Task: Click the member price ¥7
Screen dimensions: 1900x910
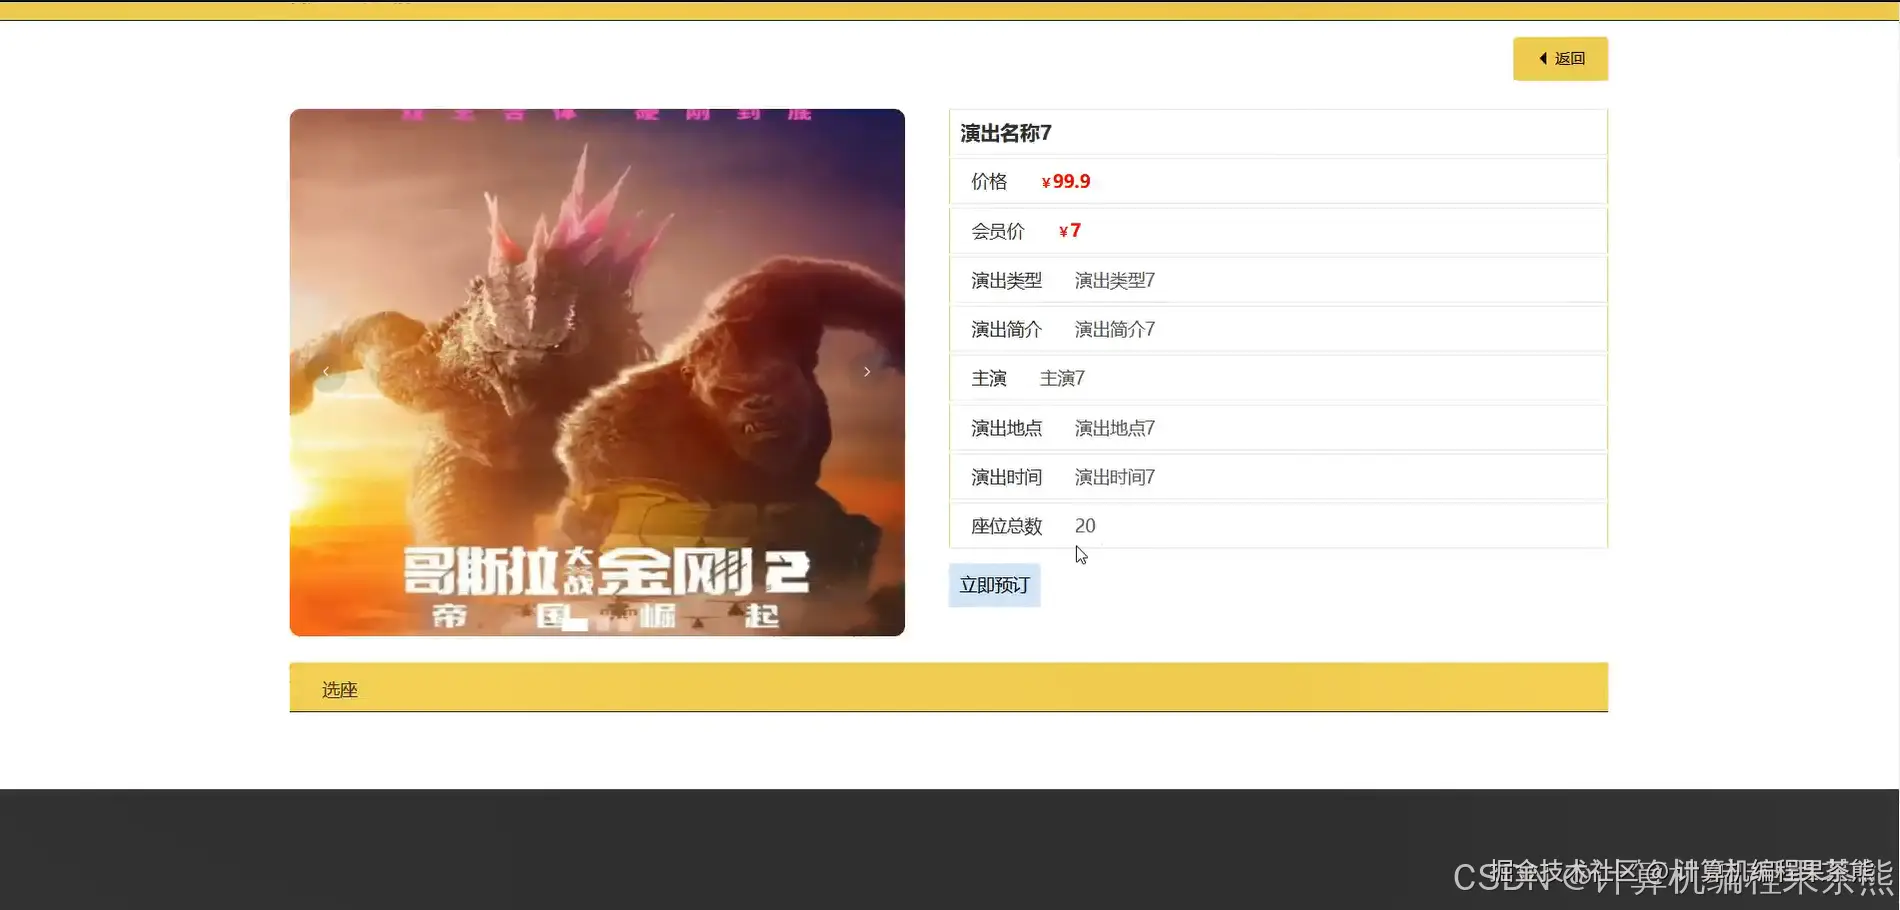Action: (x=1069, y=230)
